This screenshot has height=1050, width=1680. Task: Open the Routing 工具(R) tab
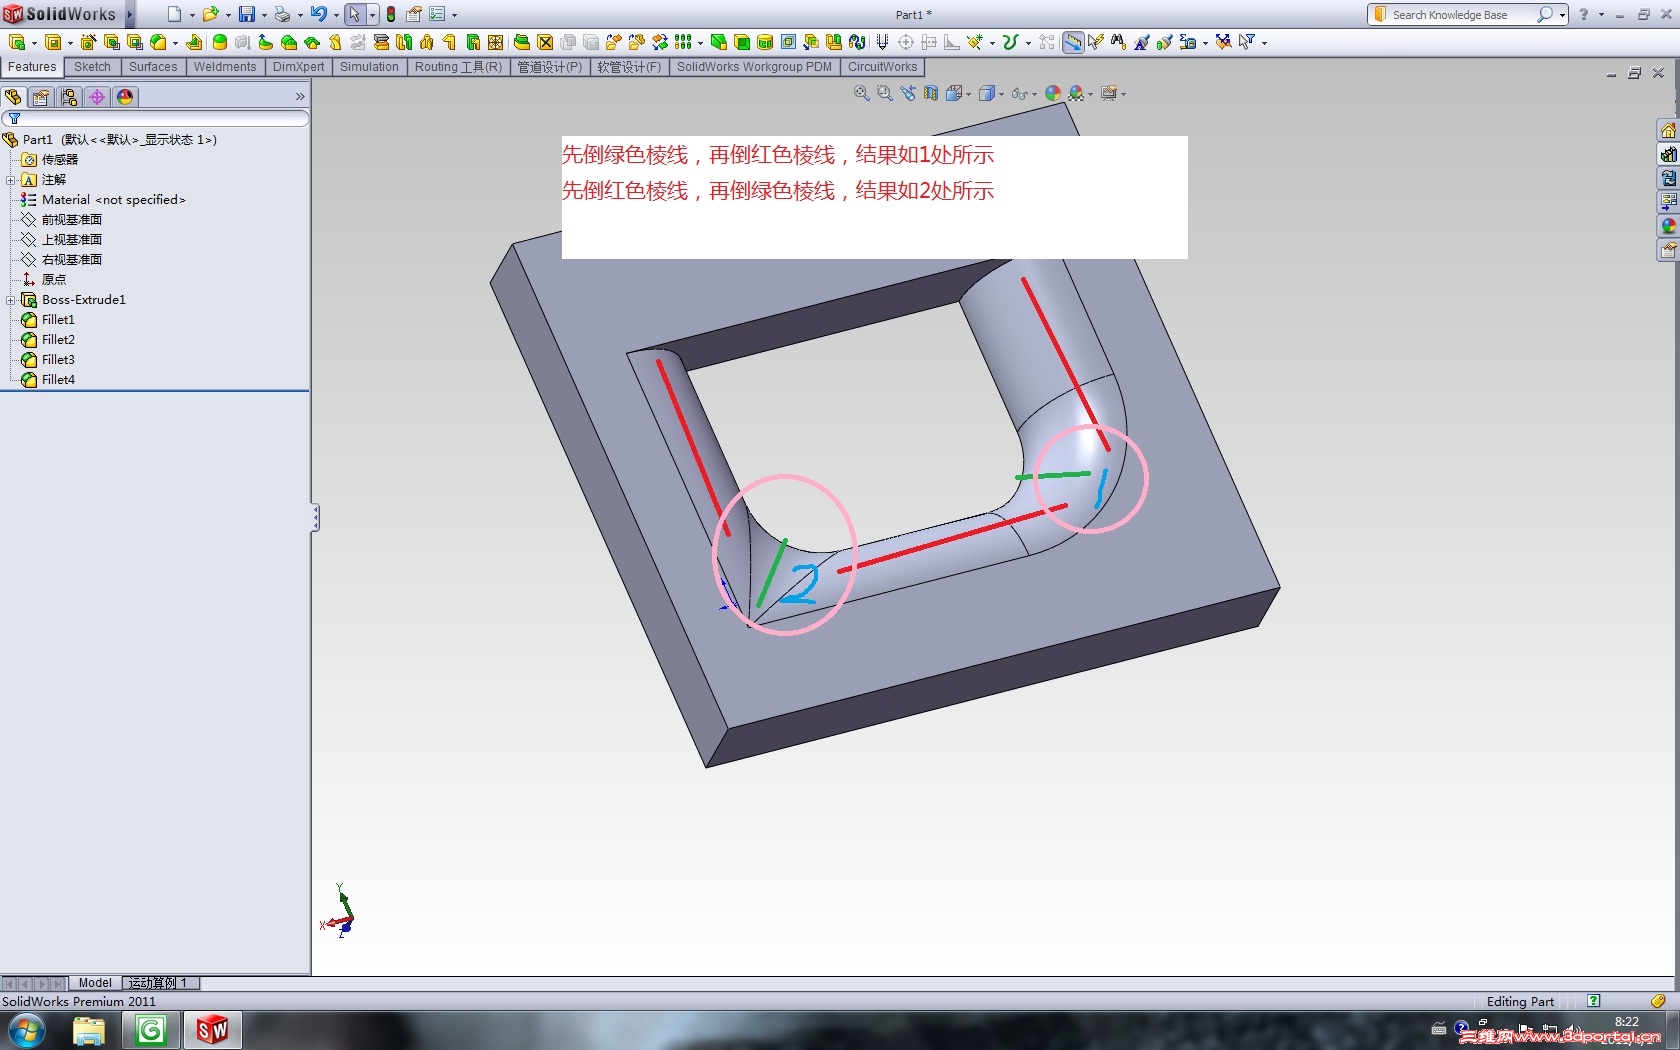pyautogui.click(x=458, y=67)
